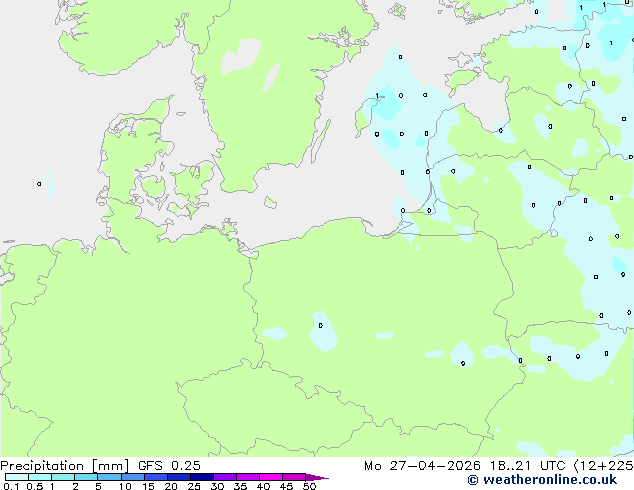
Task: Choose the legend swatch between 2 and 5
Action: click(86, 477)
